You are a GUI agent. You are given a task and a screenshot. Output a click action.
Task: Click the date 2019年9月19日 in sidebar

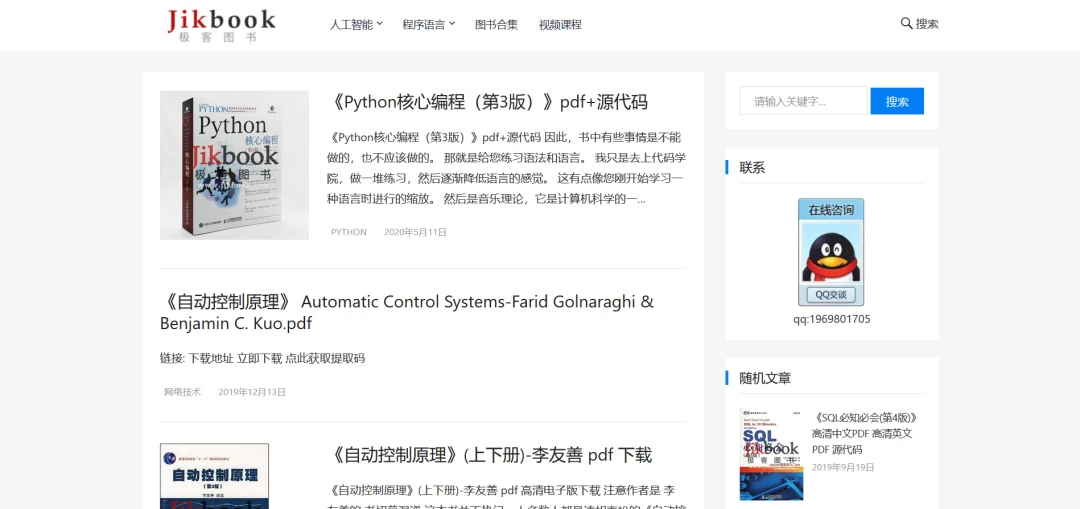843,467
